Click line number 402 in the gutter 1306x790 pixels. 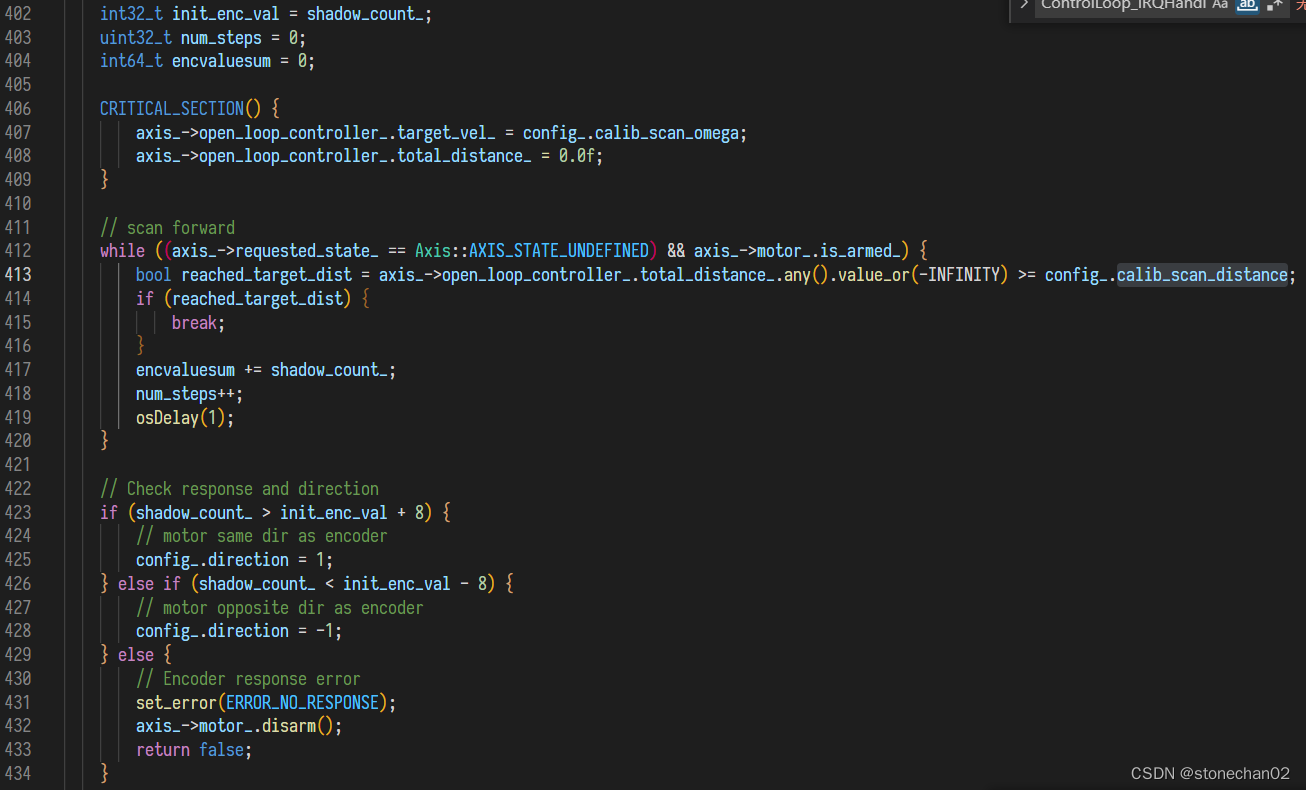18,14
